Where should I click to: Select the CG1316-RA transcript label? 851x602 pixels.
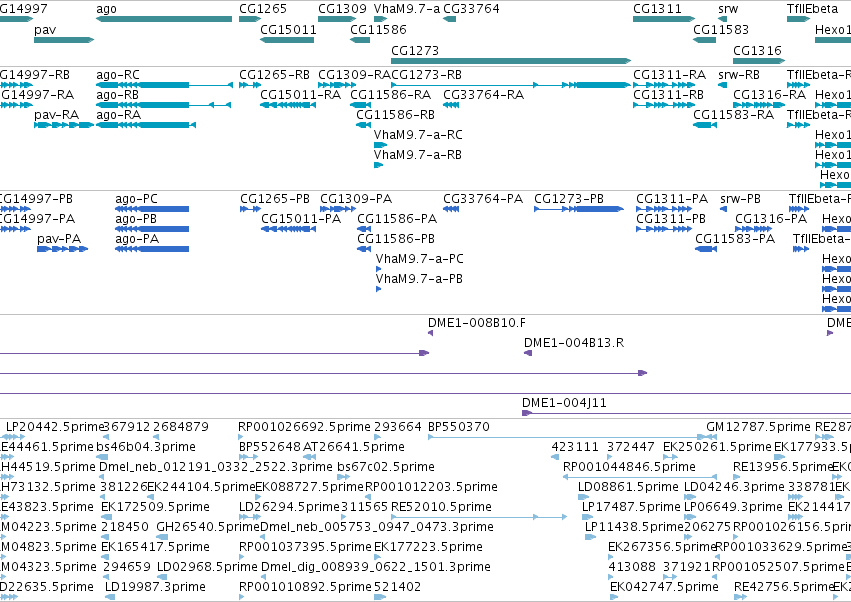[770, 95]
